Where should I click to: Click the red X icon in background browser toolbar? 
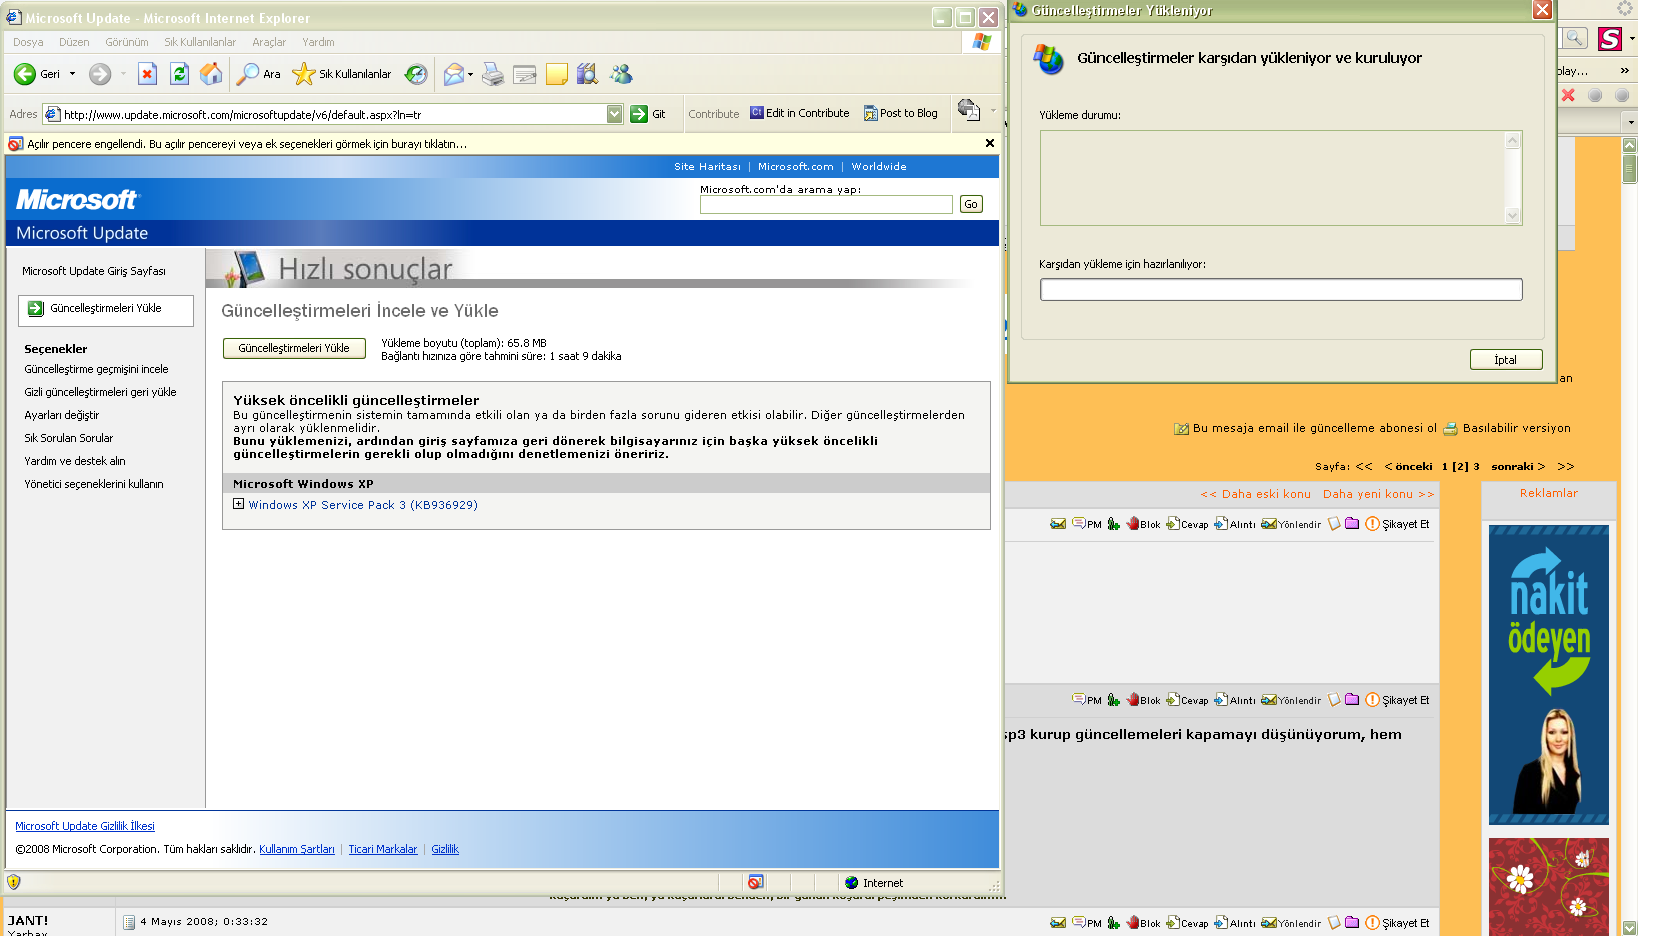tap(1568, 95)
